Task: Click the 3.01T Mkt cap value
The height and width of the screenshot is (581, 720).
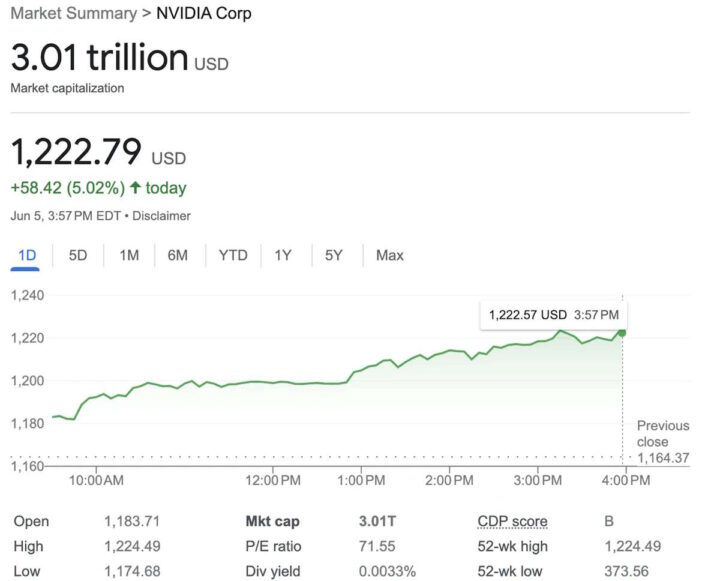Action: tap(377, 521)
